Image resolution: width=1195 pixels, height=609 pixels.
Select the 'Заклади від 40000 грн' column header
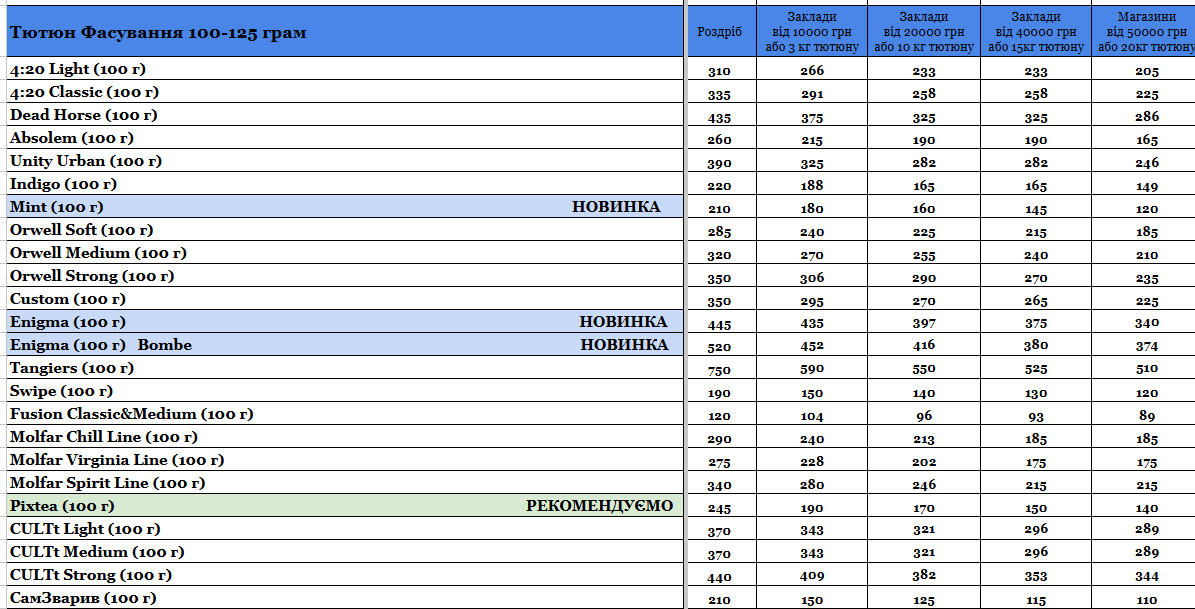coord(1036,31)
